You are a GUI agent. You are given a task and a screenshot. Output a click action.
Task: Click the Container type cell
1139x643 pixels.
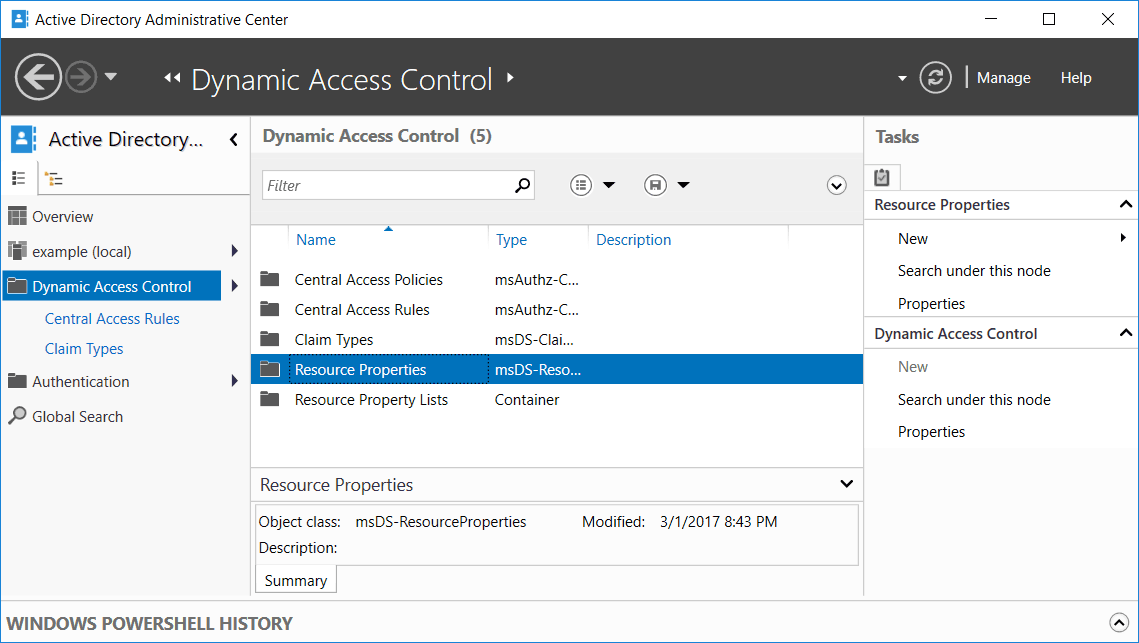[527, 400]
